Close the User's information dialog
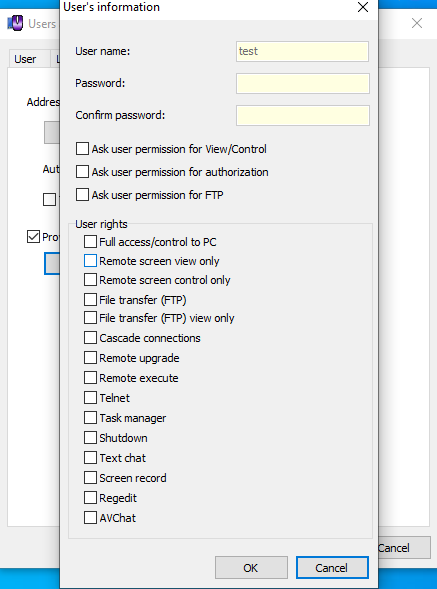This screenshot has height=589, width=437. click(x=363, y=7)
